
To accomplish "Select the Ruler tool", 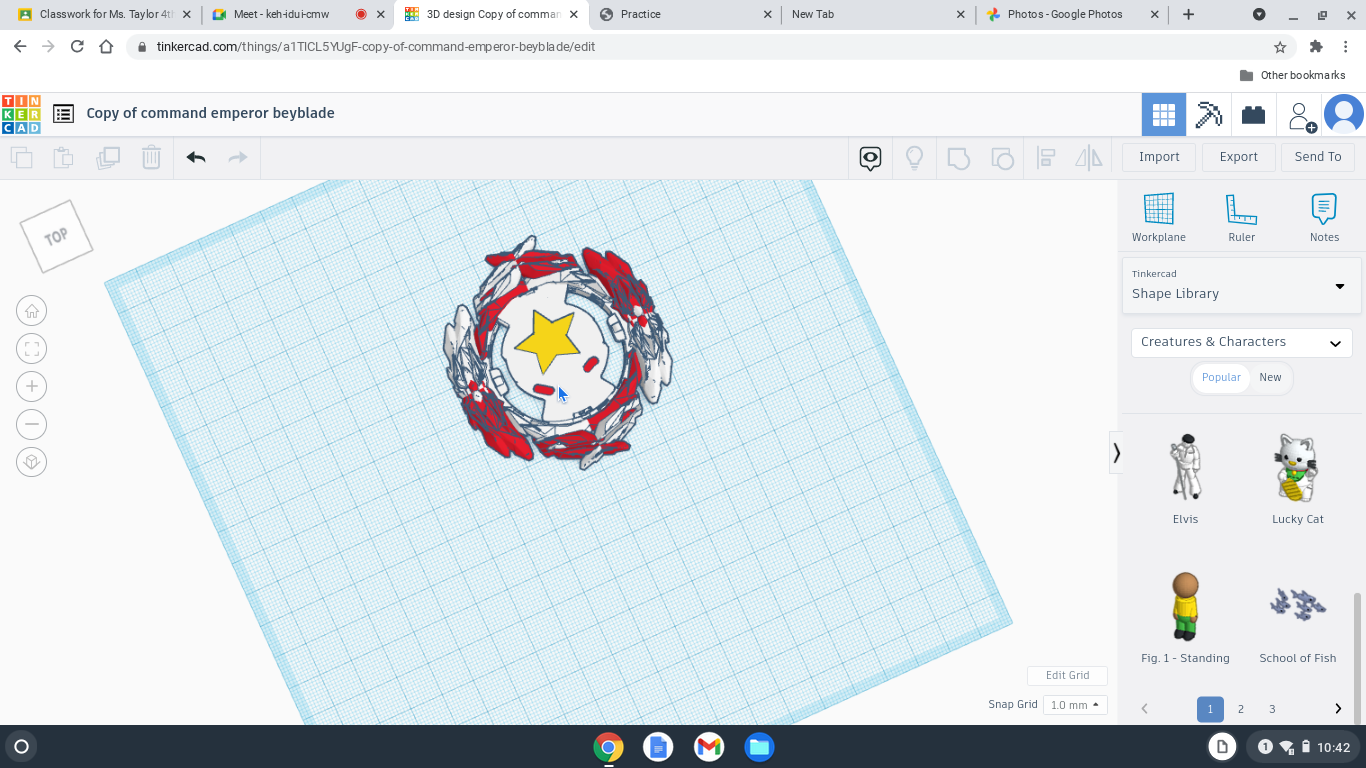I will pos(1241,217).
